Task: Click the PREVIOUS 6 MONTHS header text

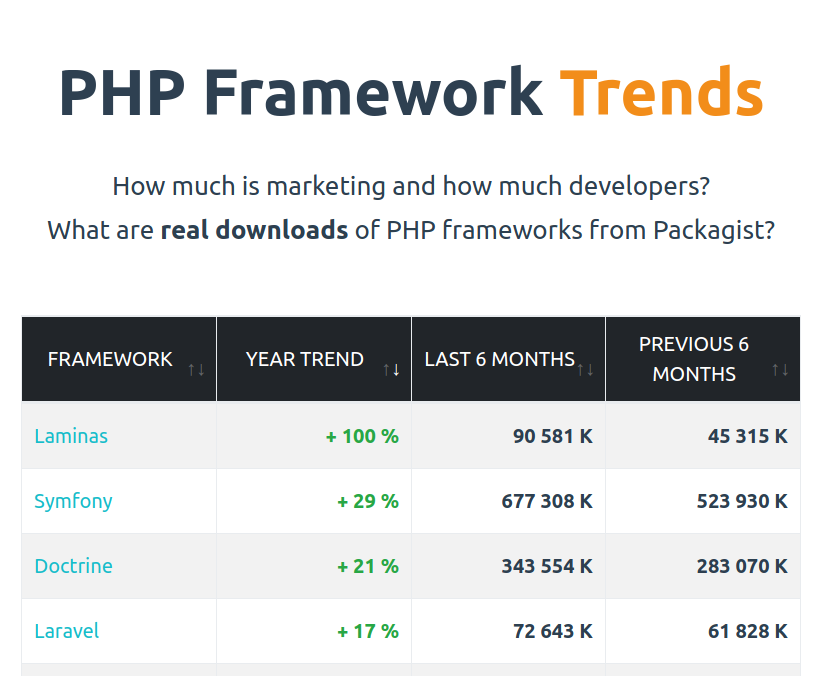Action: coord(694,359)
